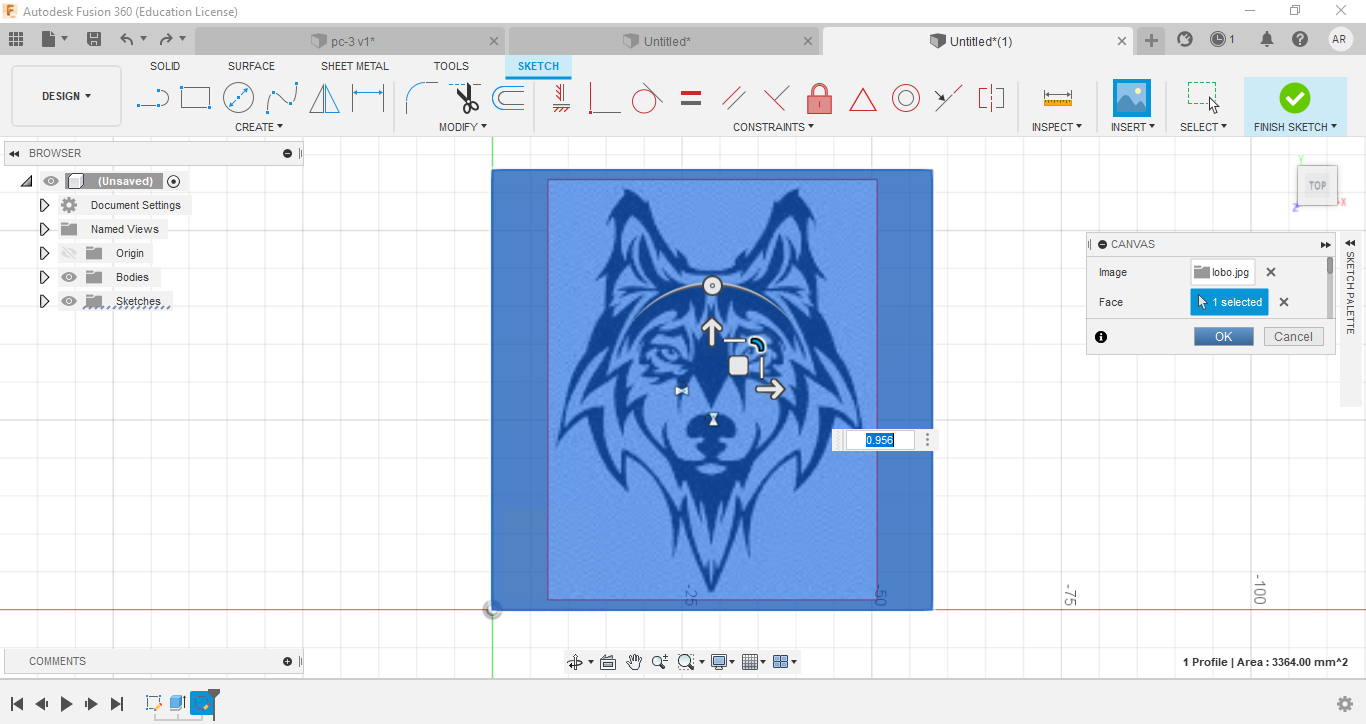Viewport: 1366px width, 724px height.
Task: Cancel the Canvas dialog
Action: coord(1293,337)
